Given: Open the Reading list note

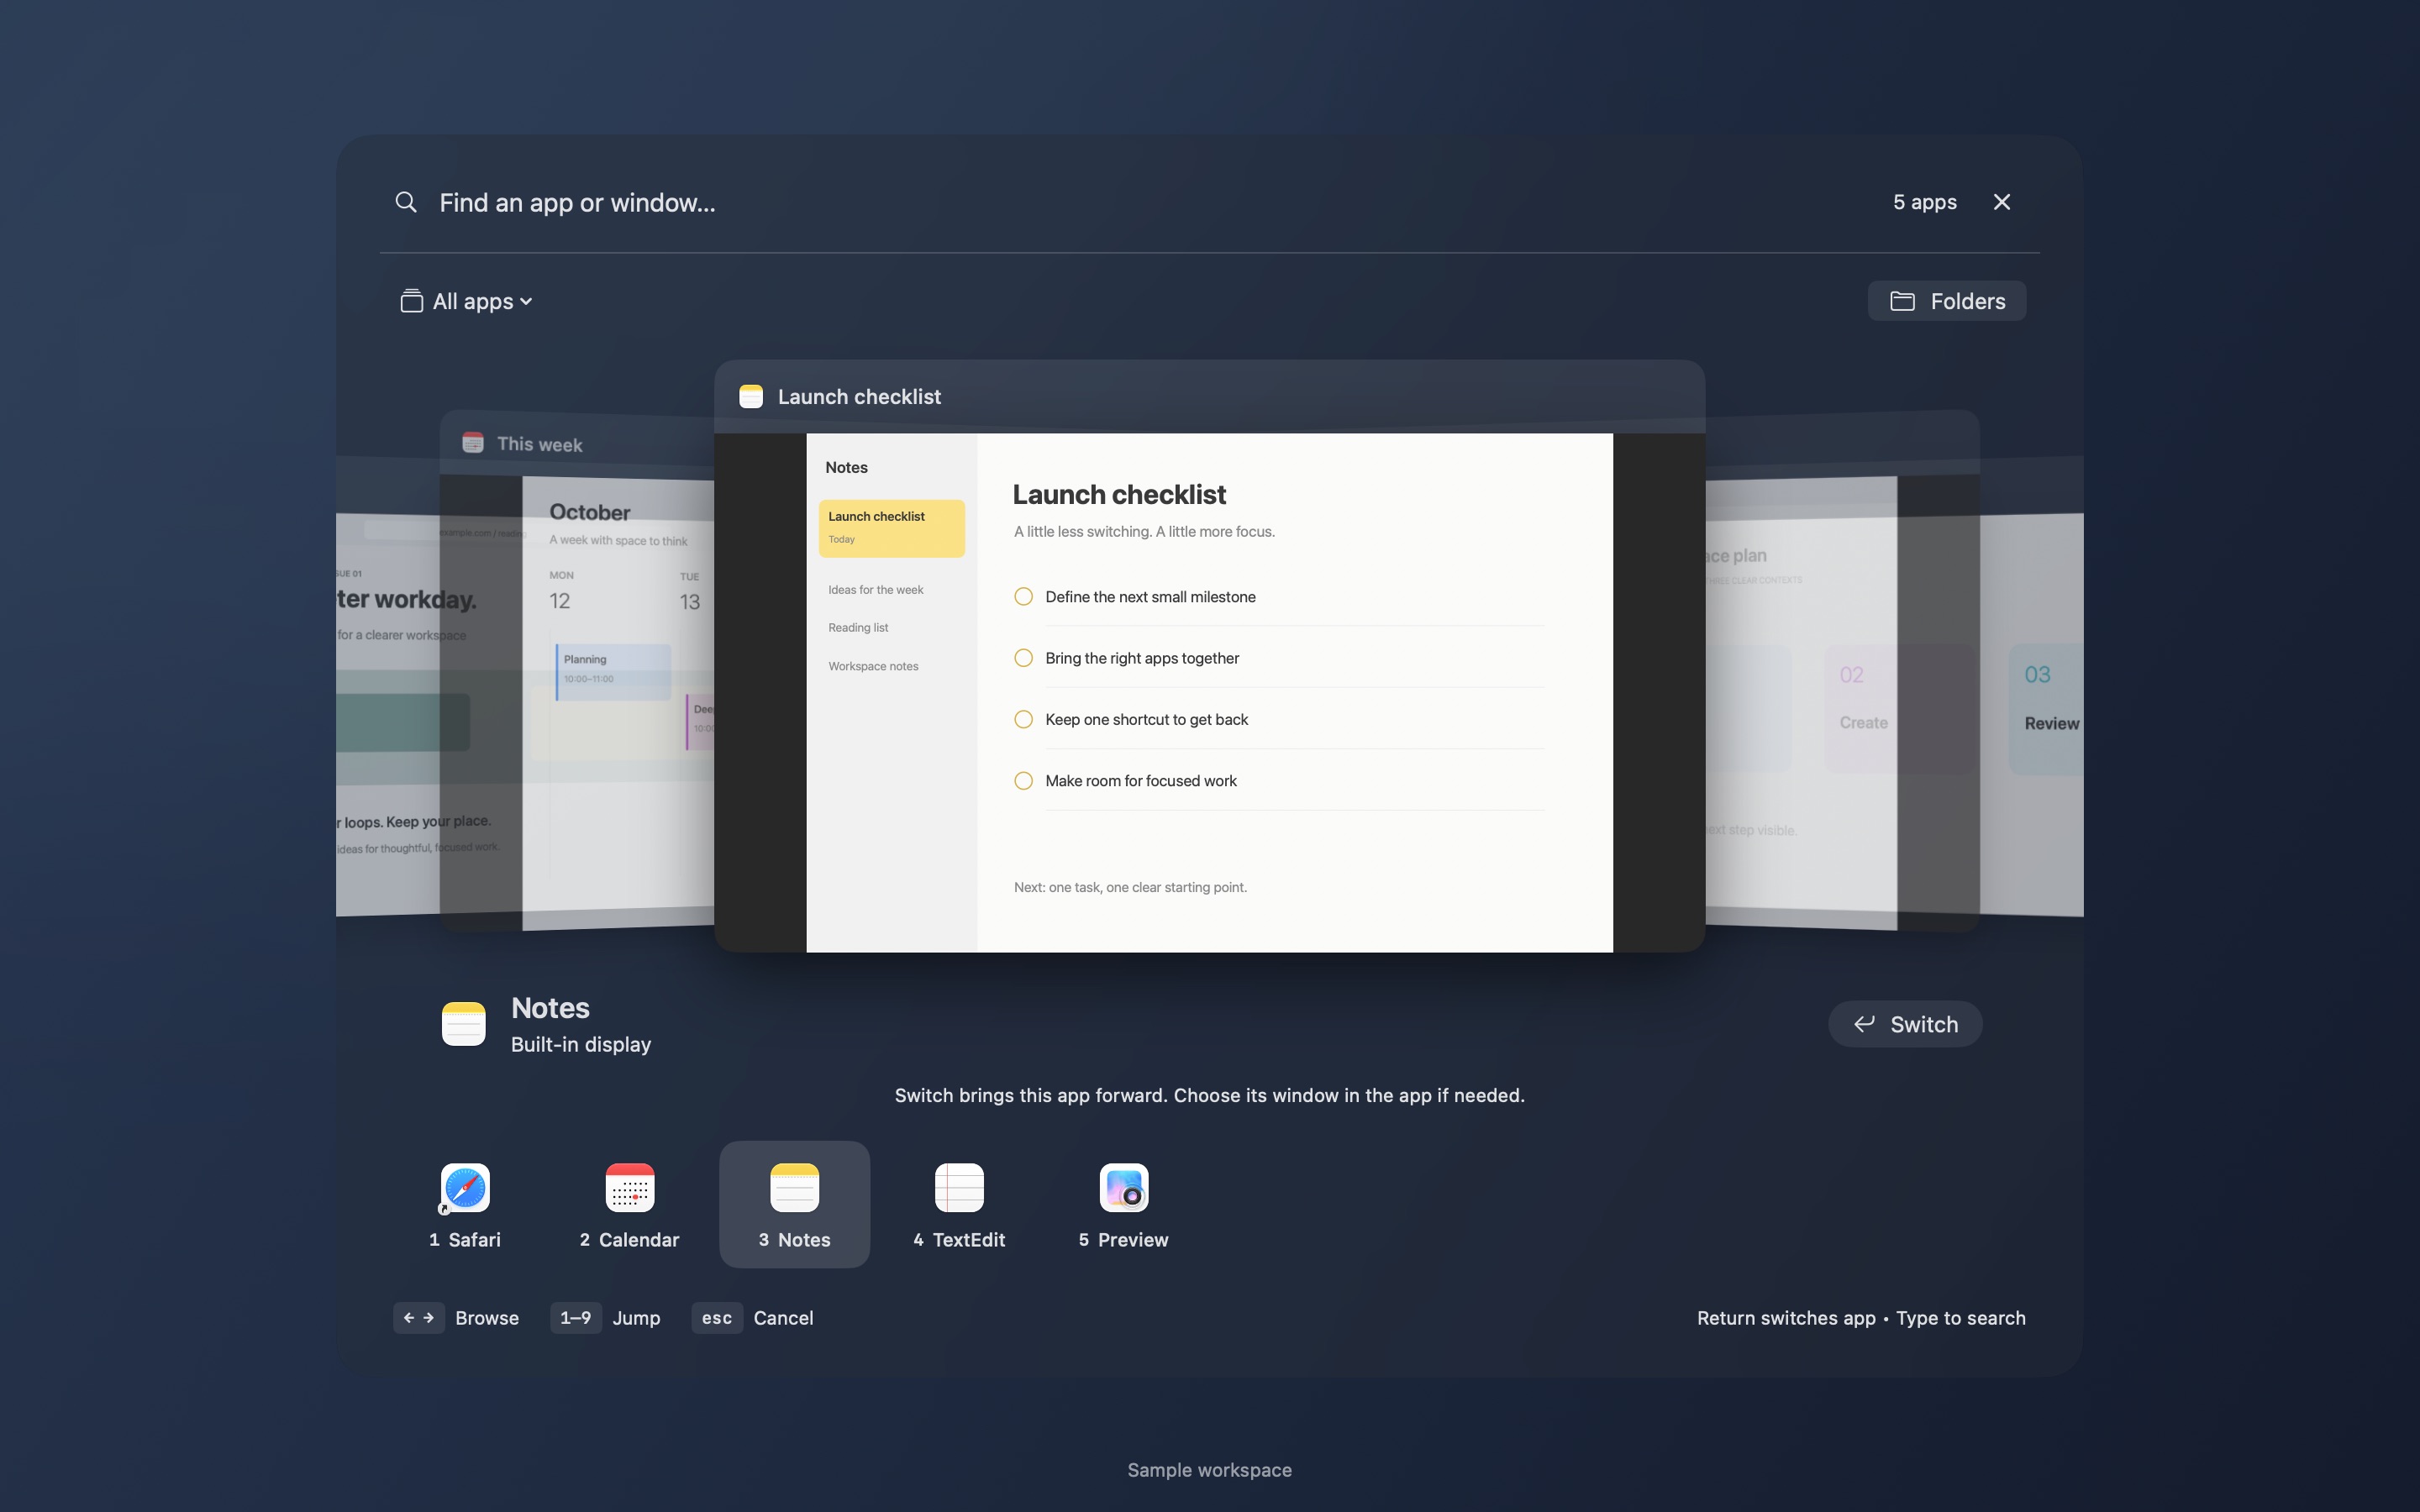Looking at the screenshot, I should click(x=858, y=628).
